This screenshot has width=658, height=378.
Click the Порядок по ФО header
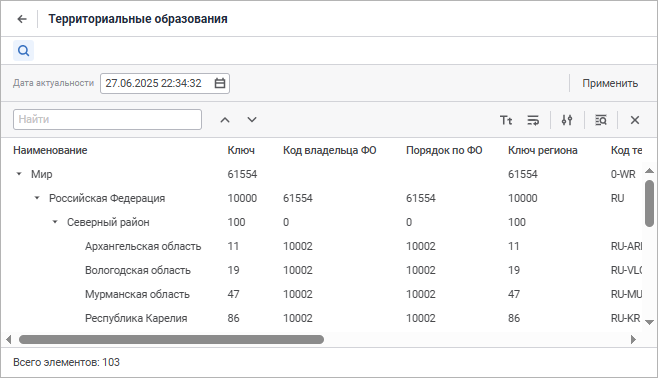[444, 150]
